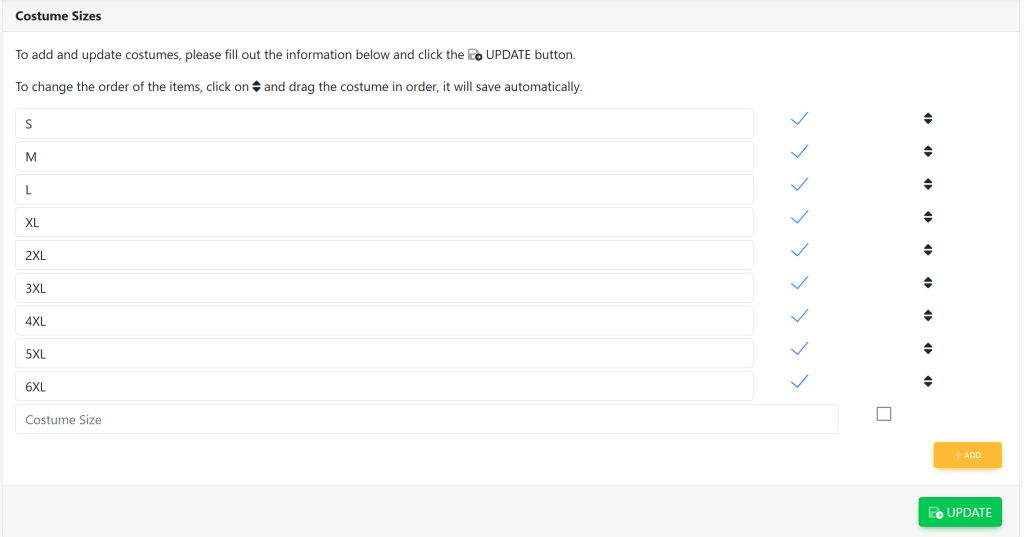The width and height of the screenshot is (1024, 537).
Task: Click the blue checkmark for size L
Action: [x=799, y=184]
